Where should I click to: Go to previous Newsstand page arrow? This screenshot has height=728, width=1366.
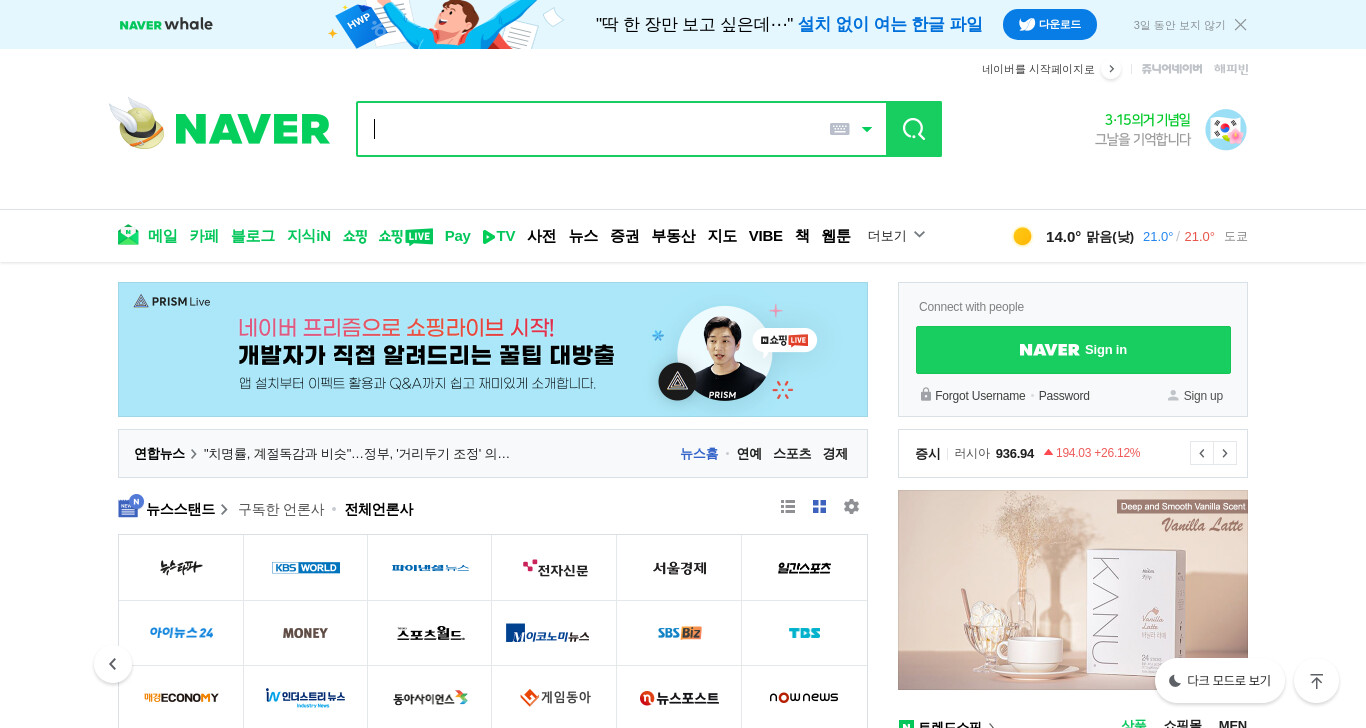[113, 664]
